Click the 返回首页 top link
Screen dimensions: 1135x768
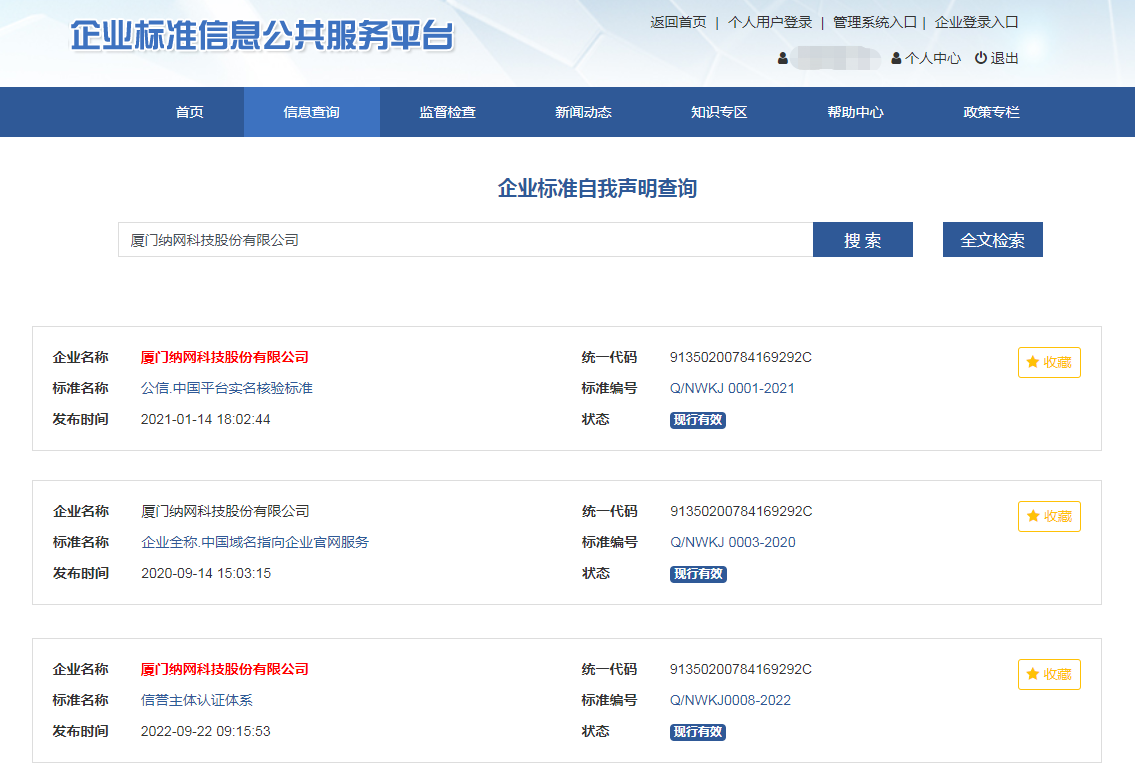point(678,22)
